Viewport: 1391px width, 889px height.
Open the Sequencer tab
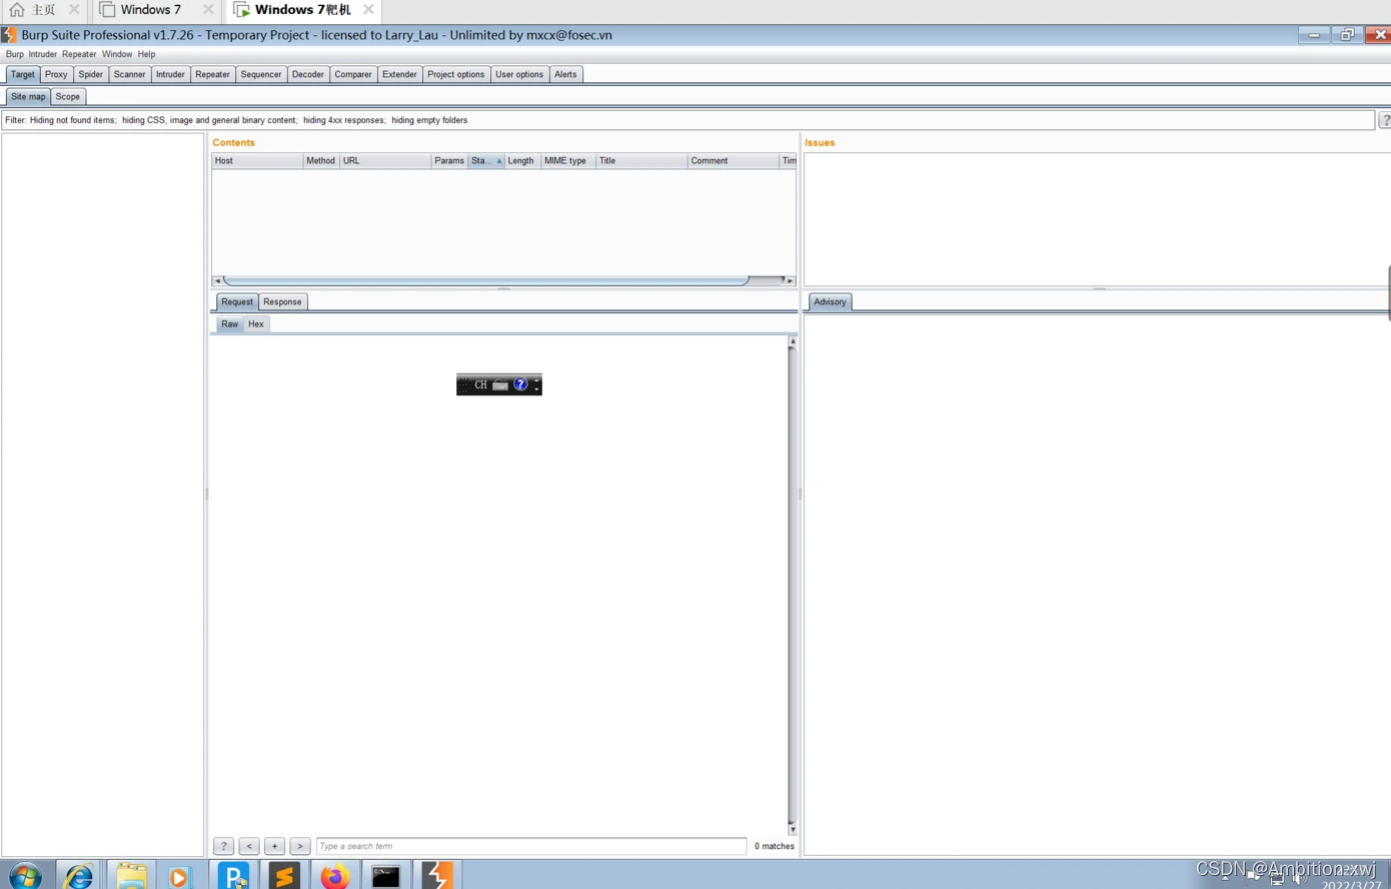(261, 75)
